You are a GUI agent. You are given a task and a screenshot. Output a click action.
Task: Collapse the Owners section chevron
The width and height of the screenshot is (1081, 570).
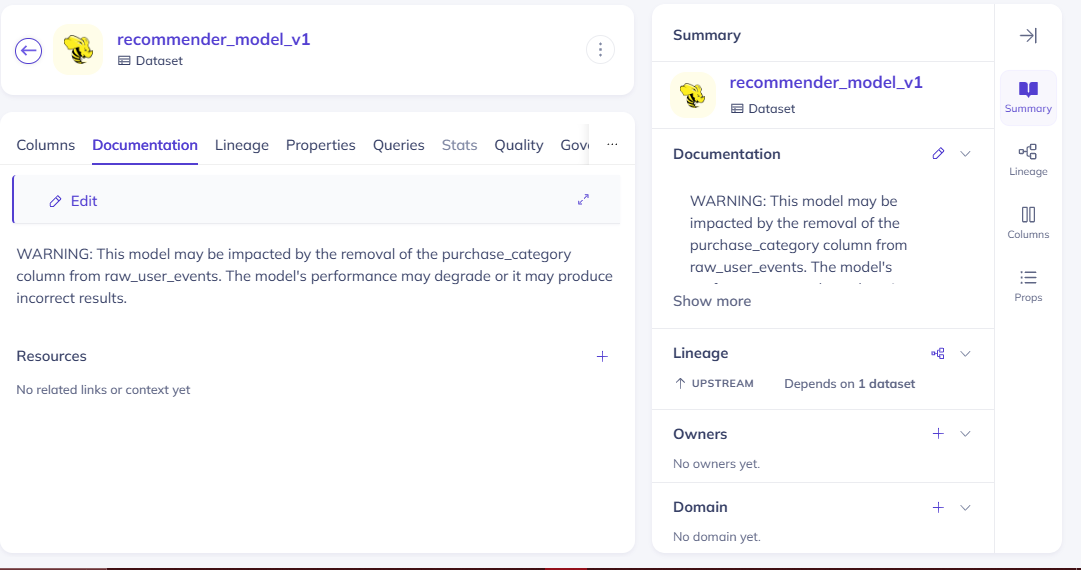tap(965, 434)
